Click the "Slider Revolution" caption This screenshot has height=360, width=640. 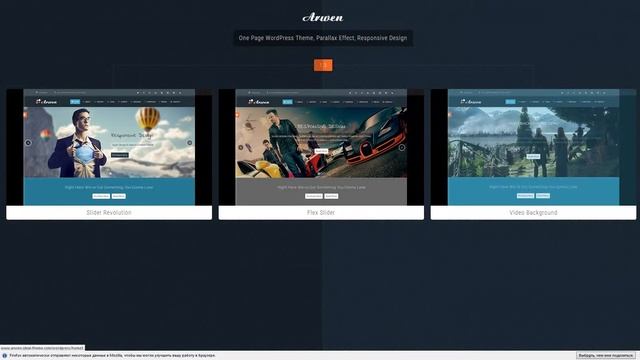click(x=109, y=213)
